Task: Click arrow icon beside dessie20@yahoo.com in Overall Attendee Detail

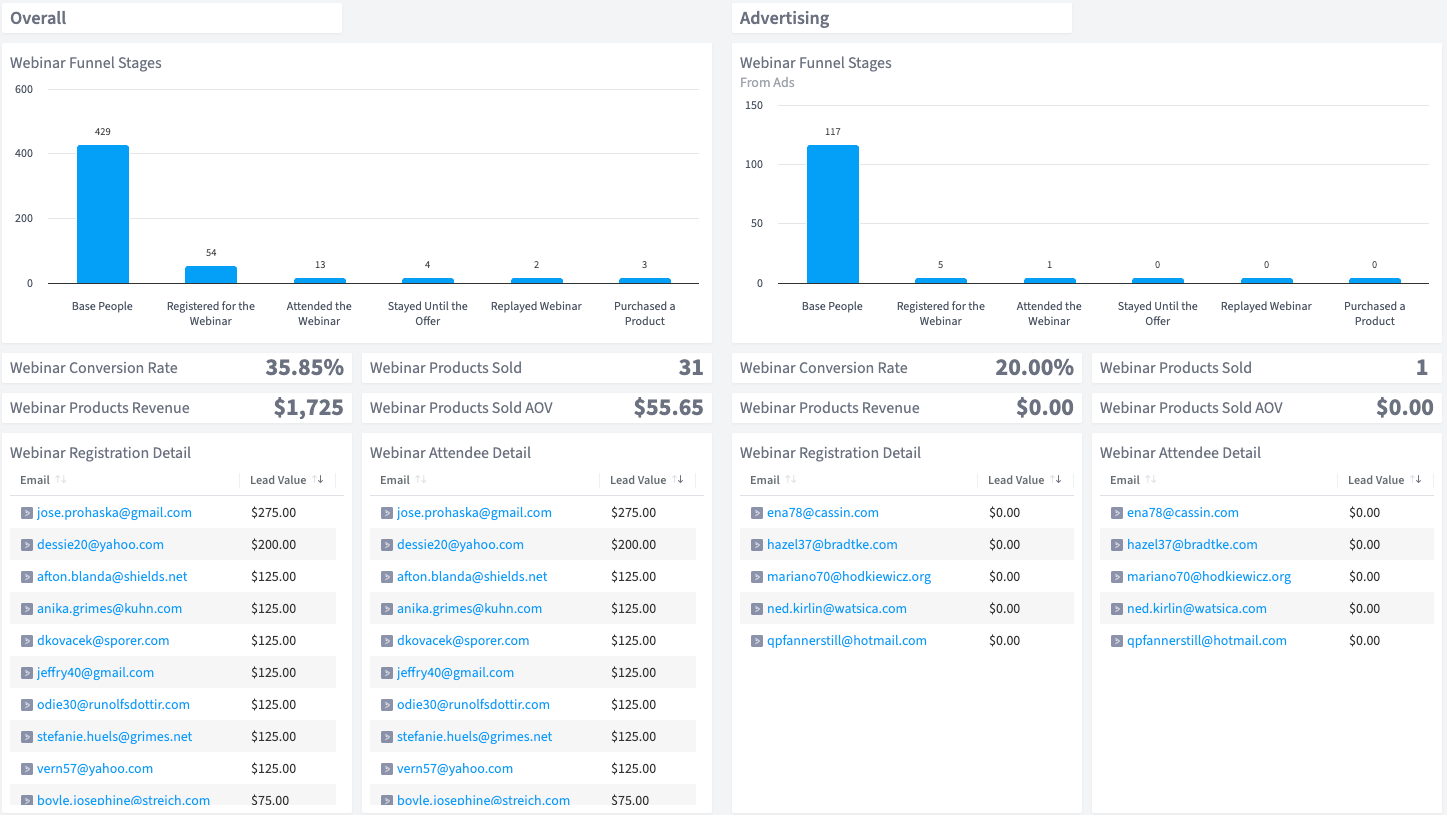Action: point(387,545)
